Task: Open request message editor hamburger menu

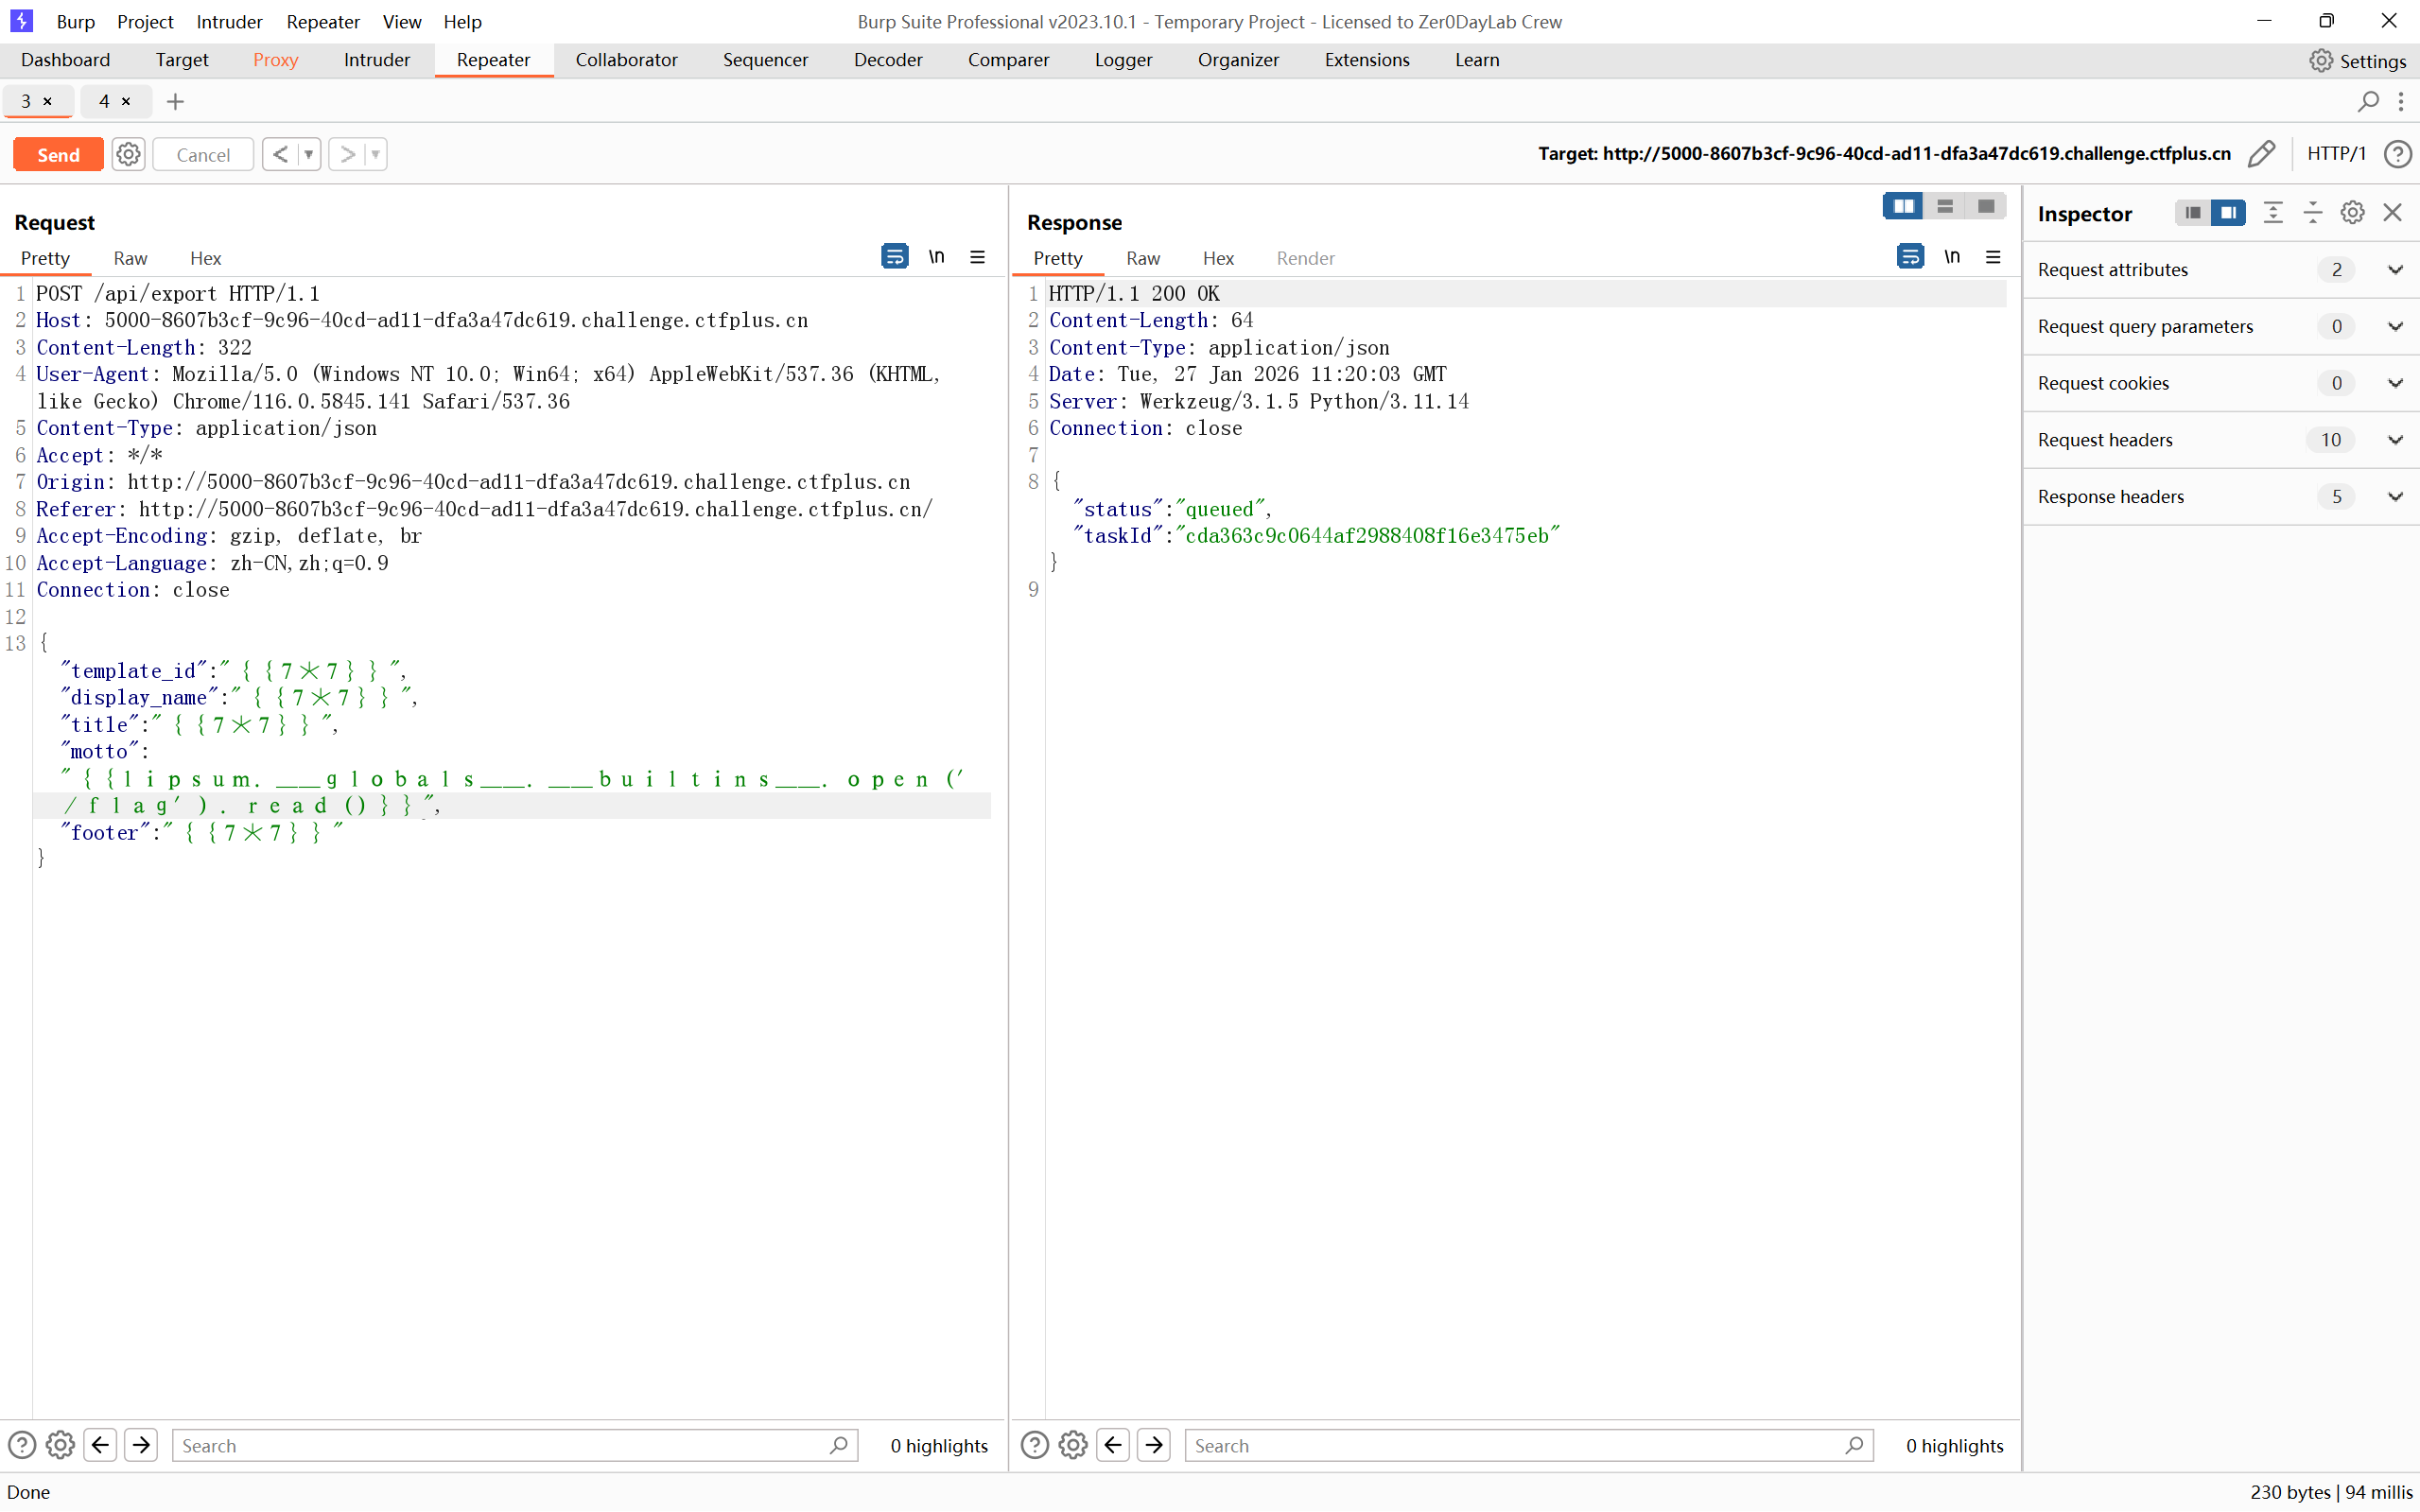Action: (x=978, y=257)
